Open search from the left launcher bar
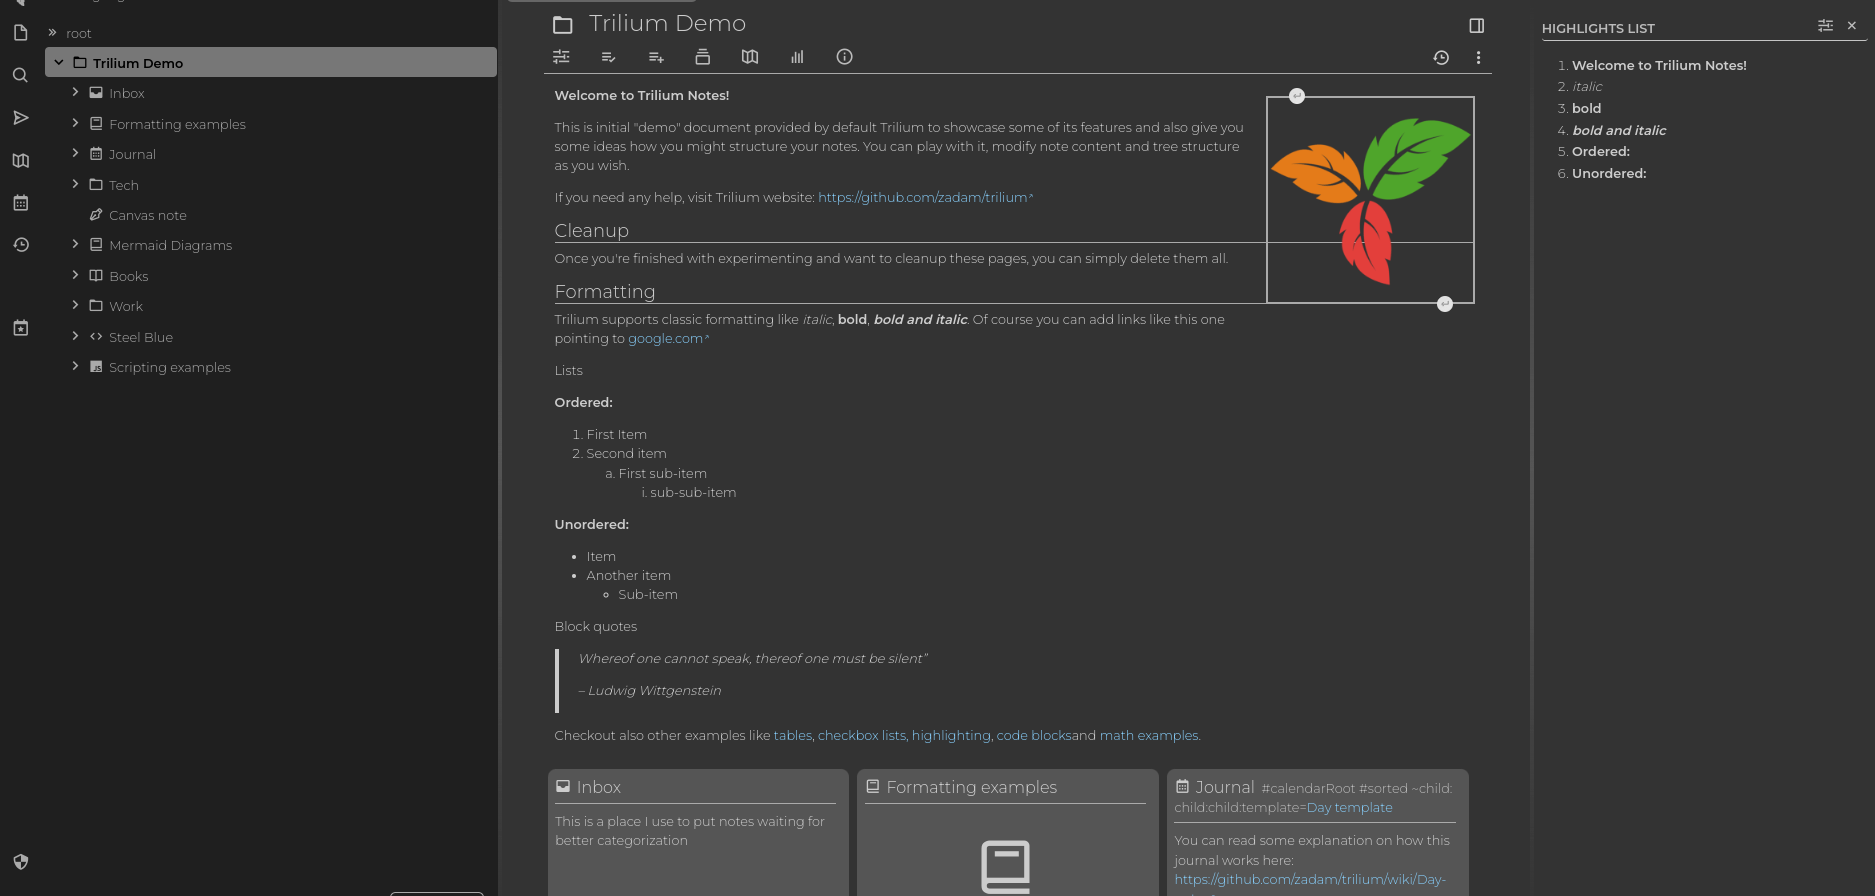The height and width of the screenshot is (896, 1875). [x=20, y=75]
